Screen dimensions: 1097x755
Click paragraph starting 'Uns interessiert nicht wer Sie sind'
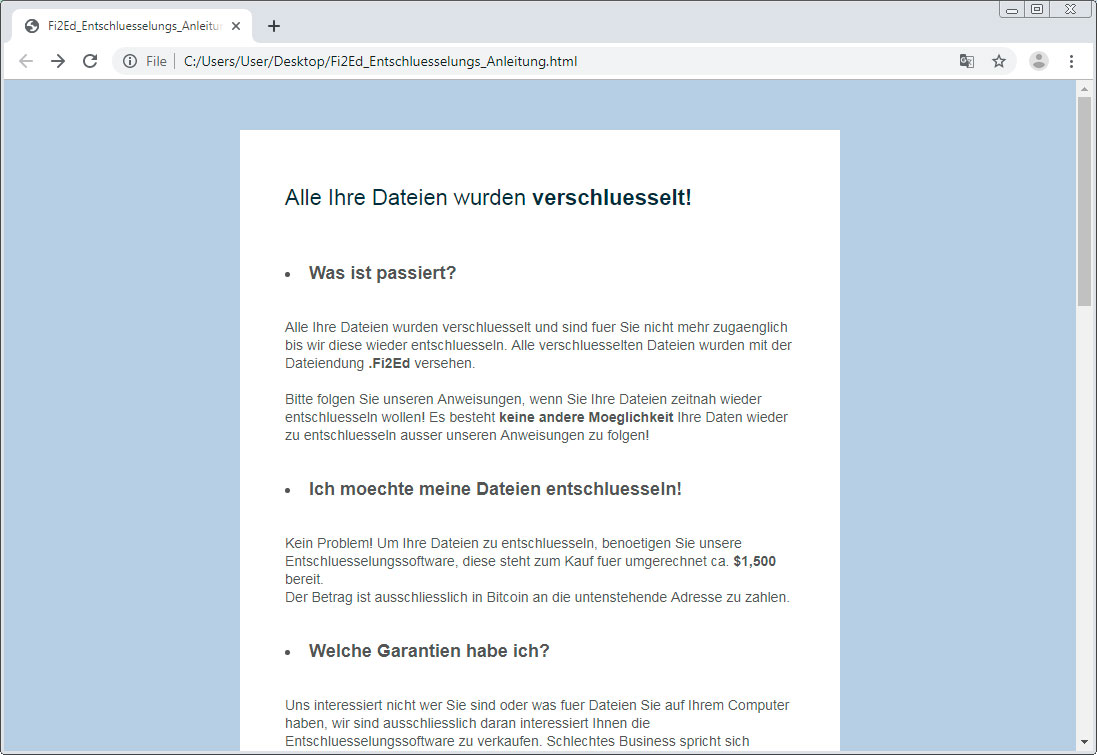click(x=537, y=724)
